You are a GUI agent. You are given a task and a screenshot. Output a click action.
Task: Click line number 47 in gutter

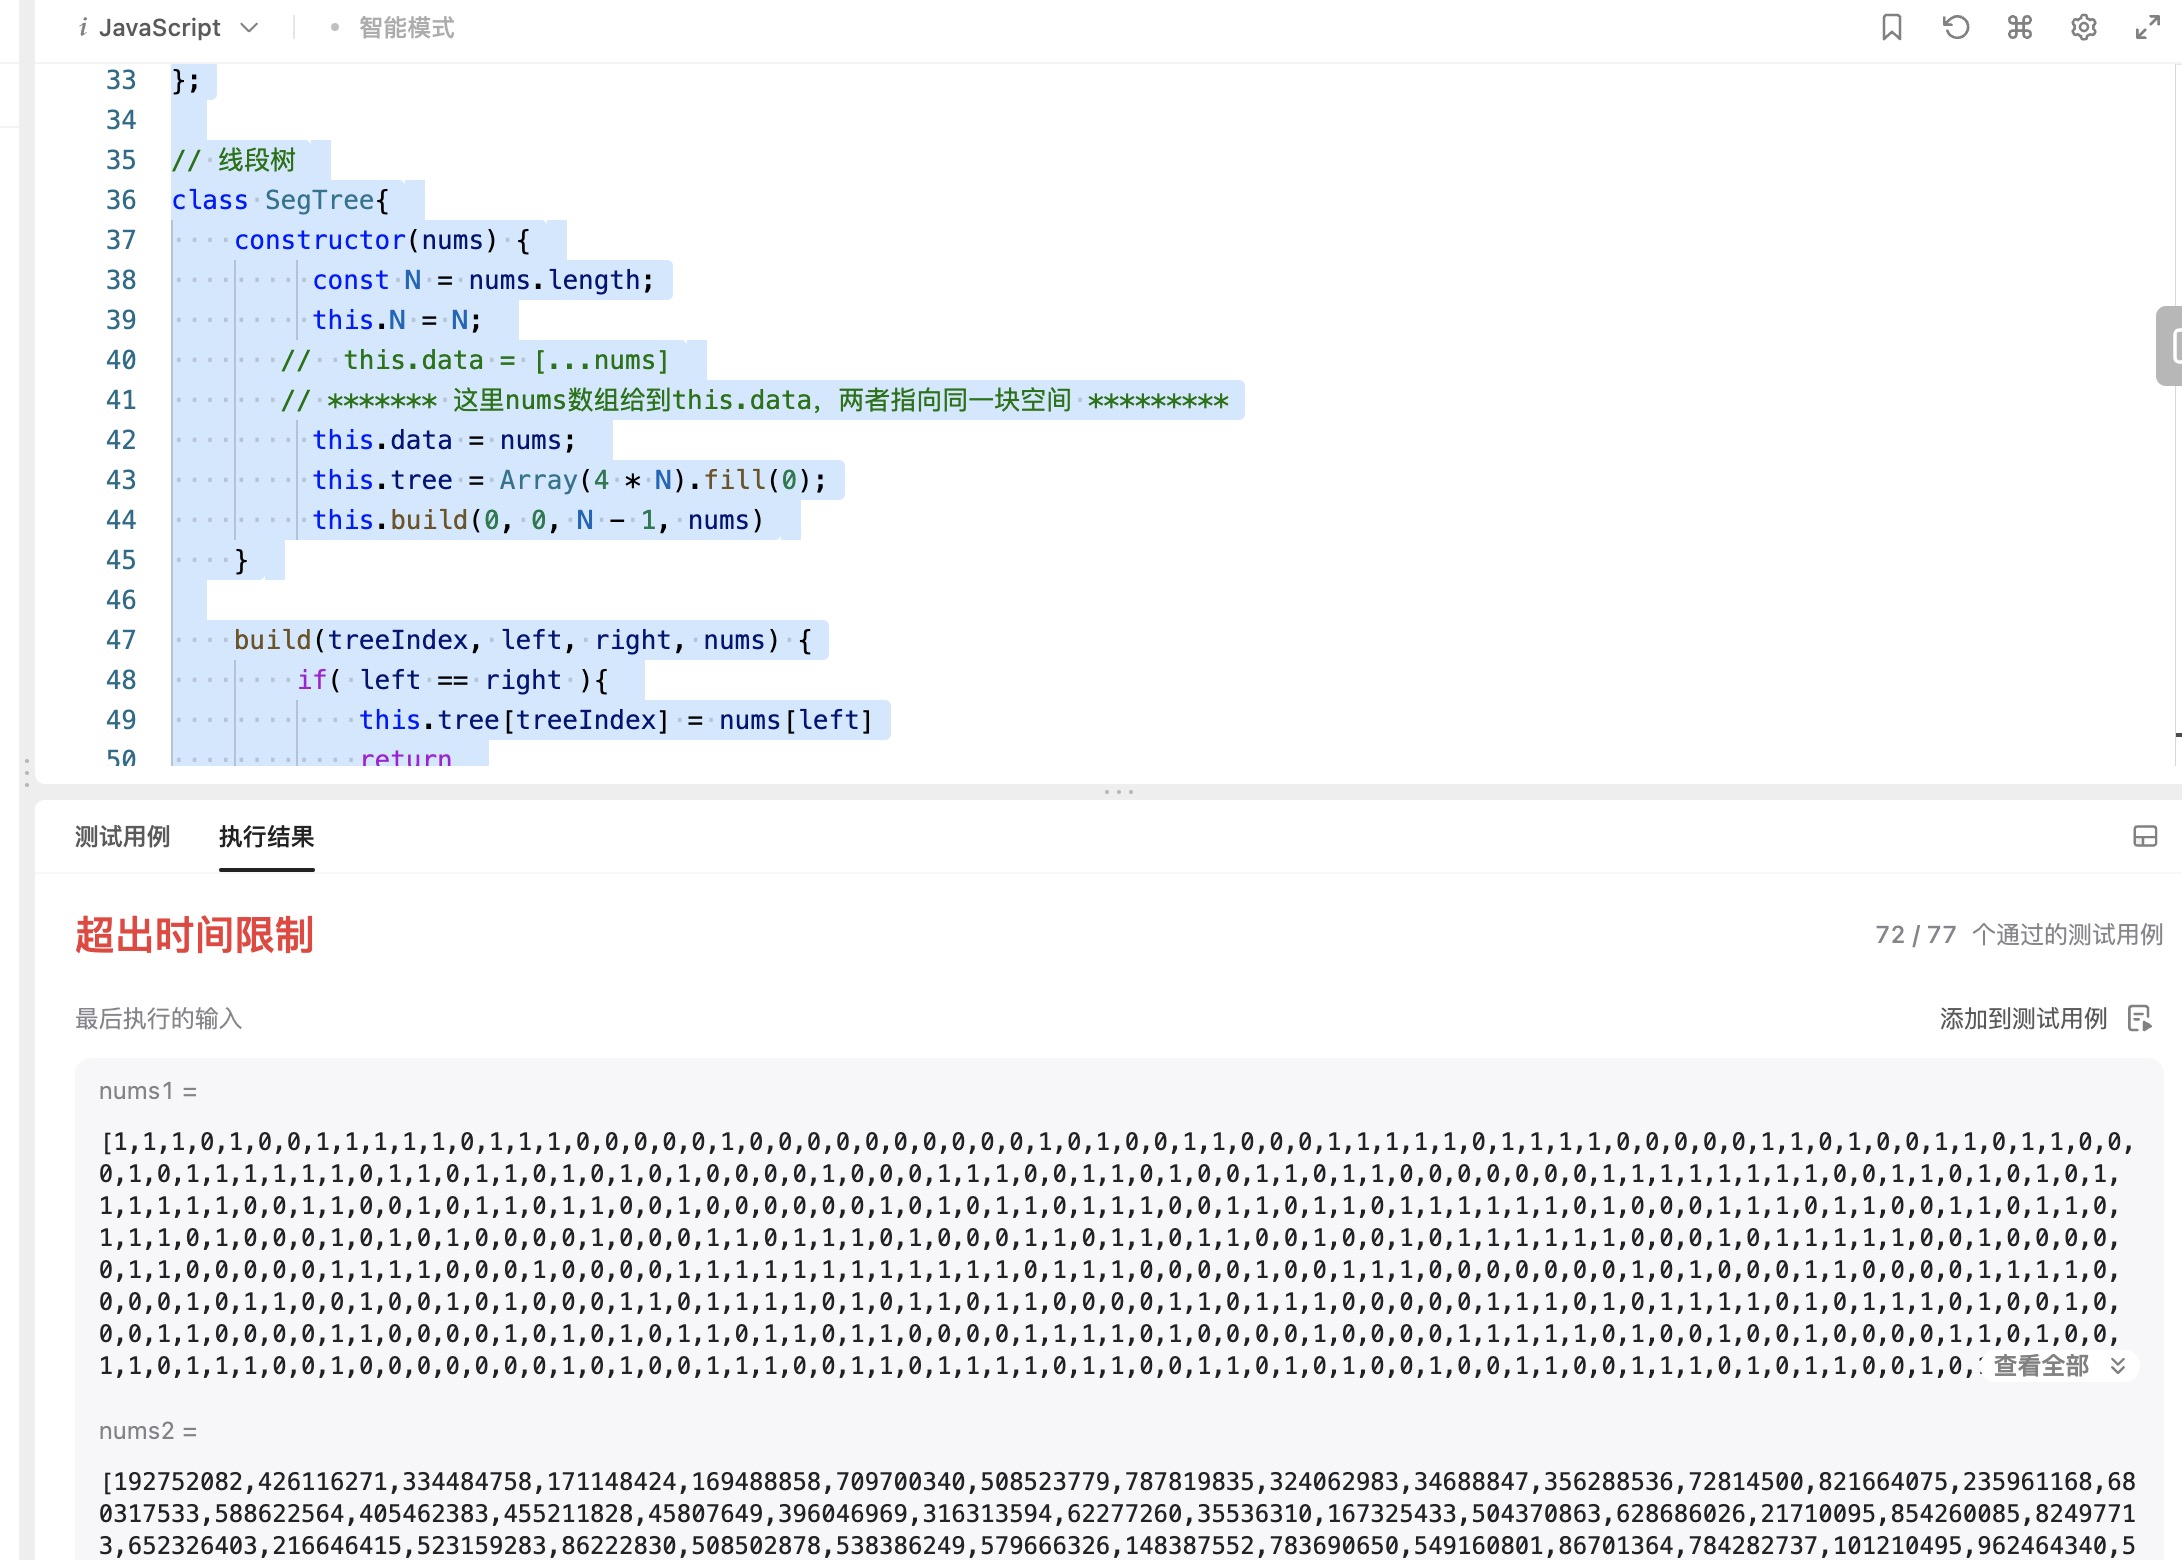click(x=121, y=640)
